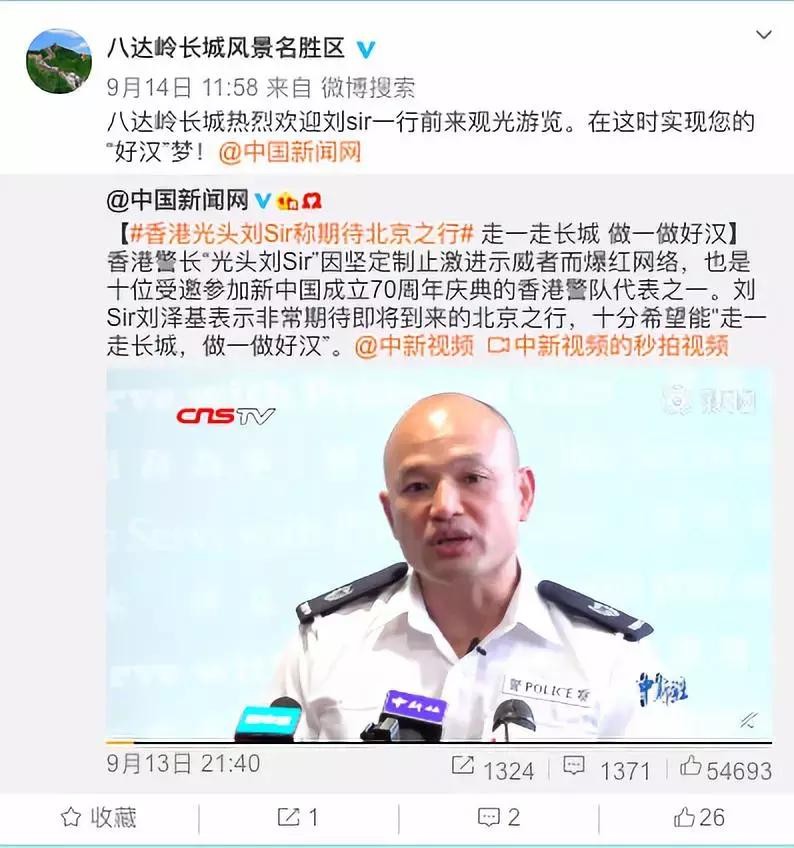Toggle the bottom like button showing 26

pyautogui.click(x=699, y=817)
